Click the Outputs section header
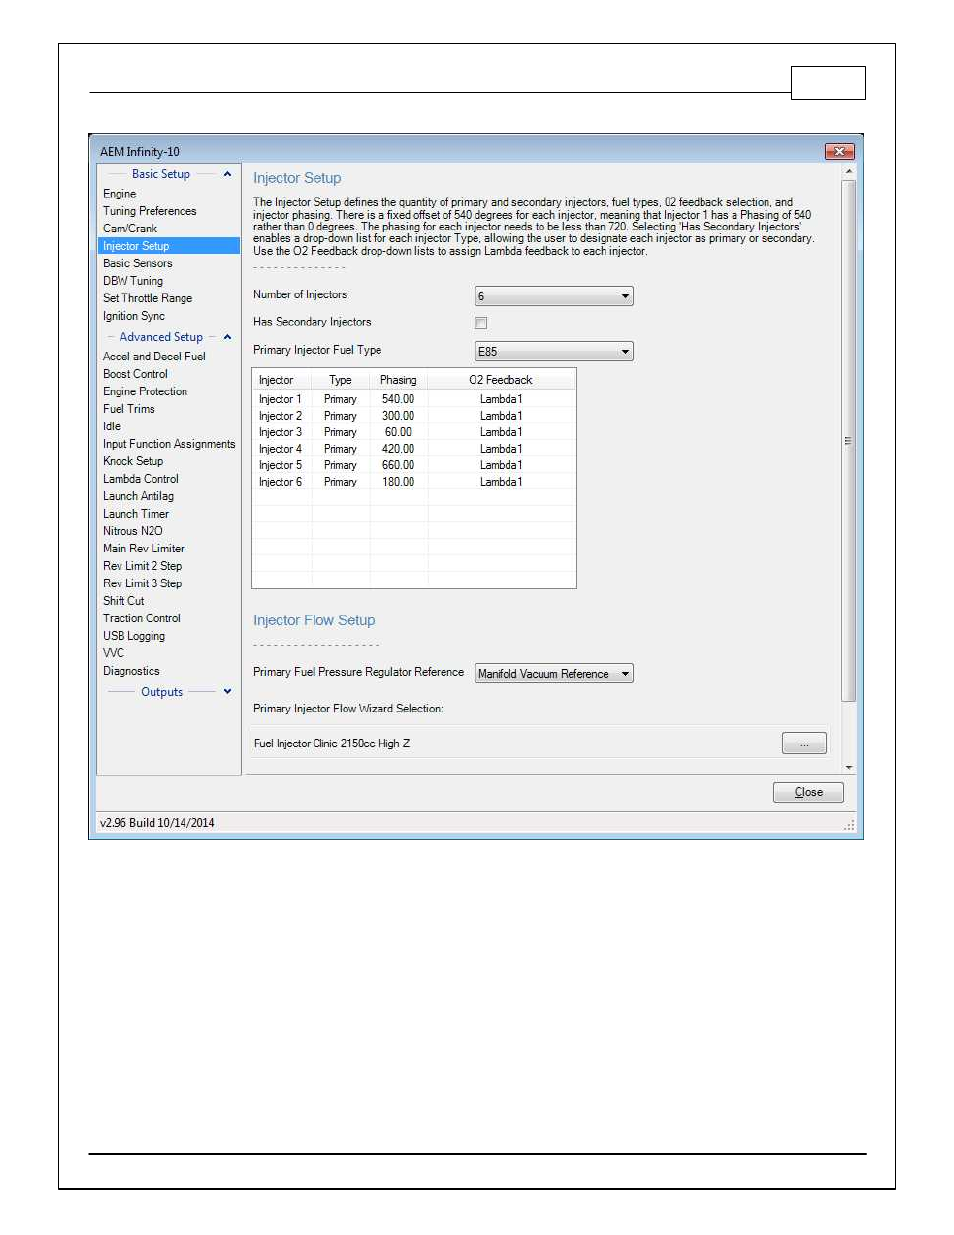Image resolution: width=954 pixels, height=1235 pixels. [x=162, y=692]
